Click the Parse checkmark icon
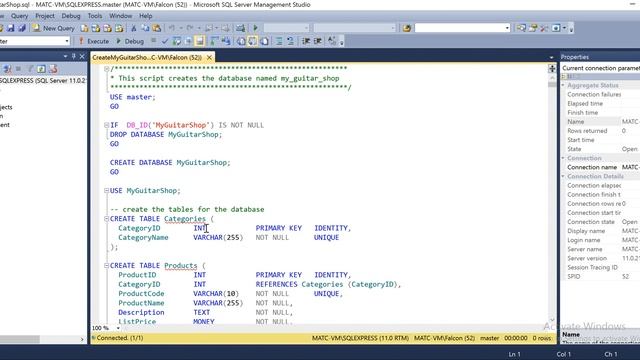This screenshot has height=360, width=640. coord(165,41)
